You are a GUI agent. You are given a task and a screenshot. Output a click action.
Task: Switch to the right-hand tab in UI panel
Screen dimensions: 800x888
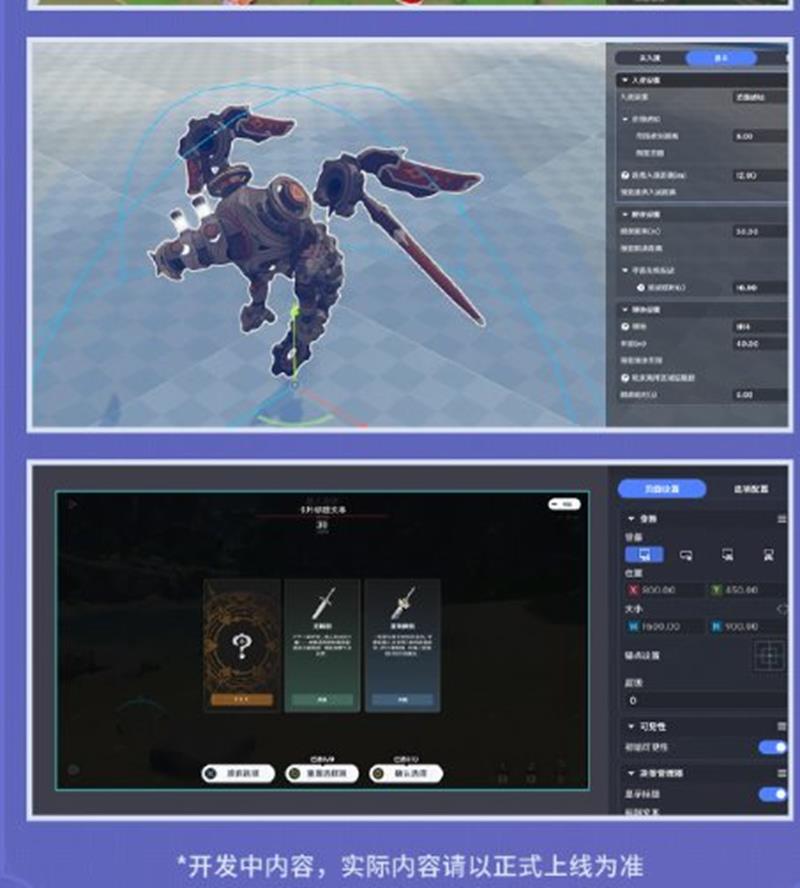pos(751,489)
